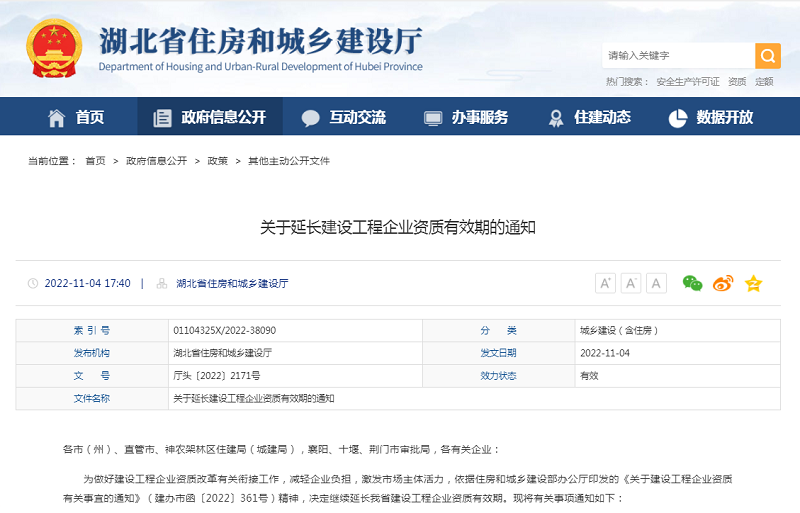The image size is (800, 513).
Task: Click the body paragraph starting 为做好建设工程企业资质改革
Action: point(398,488)
